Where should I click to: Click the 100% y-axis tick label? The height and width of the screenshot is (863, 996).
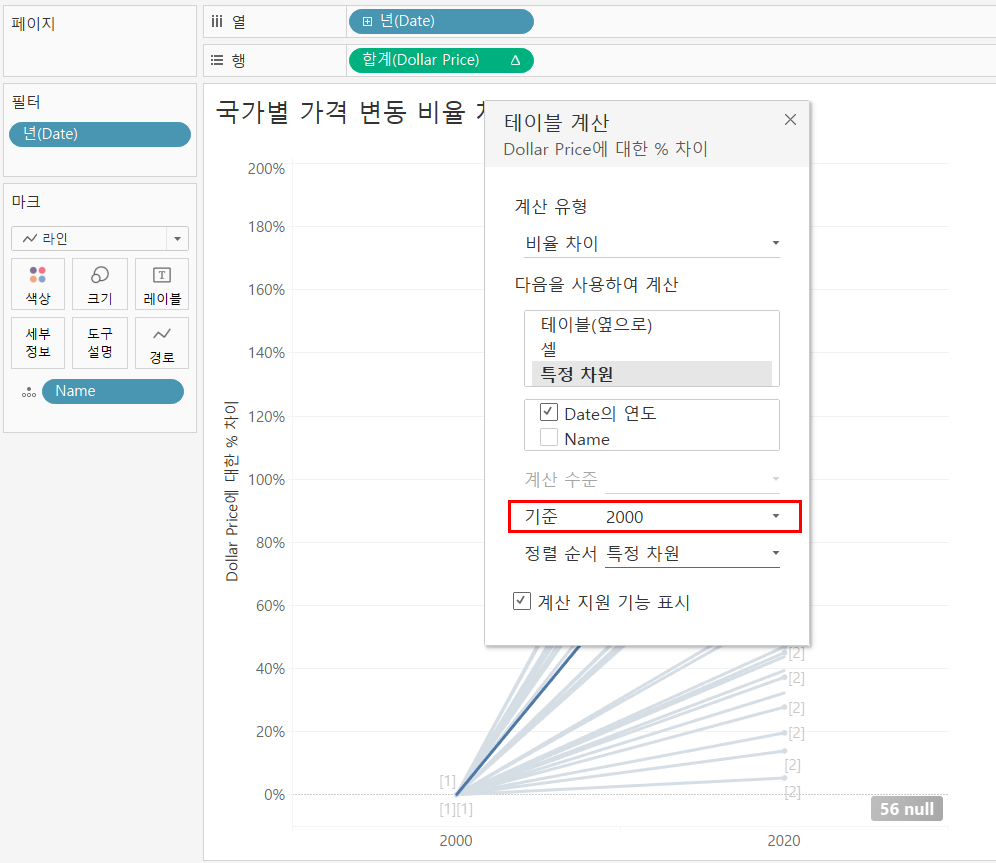(266, 479)
